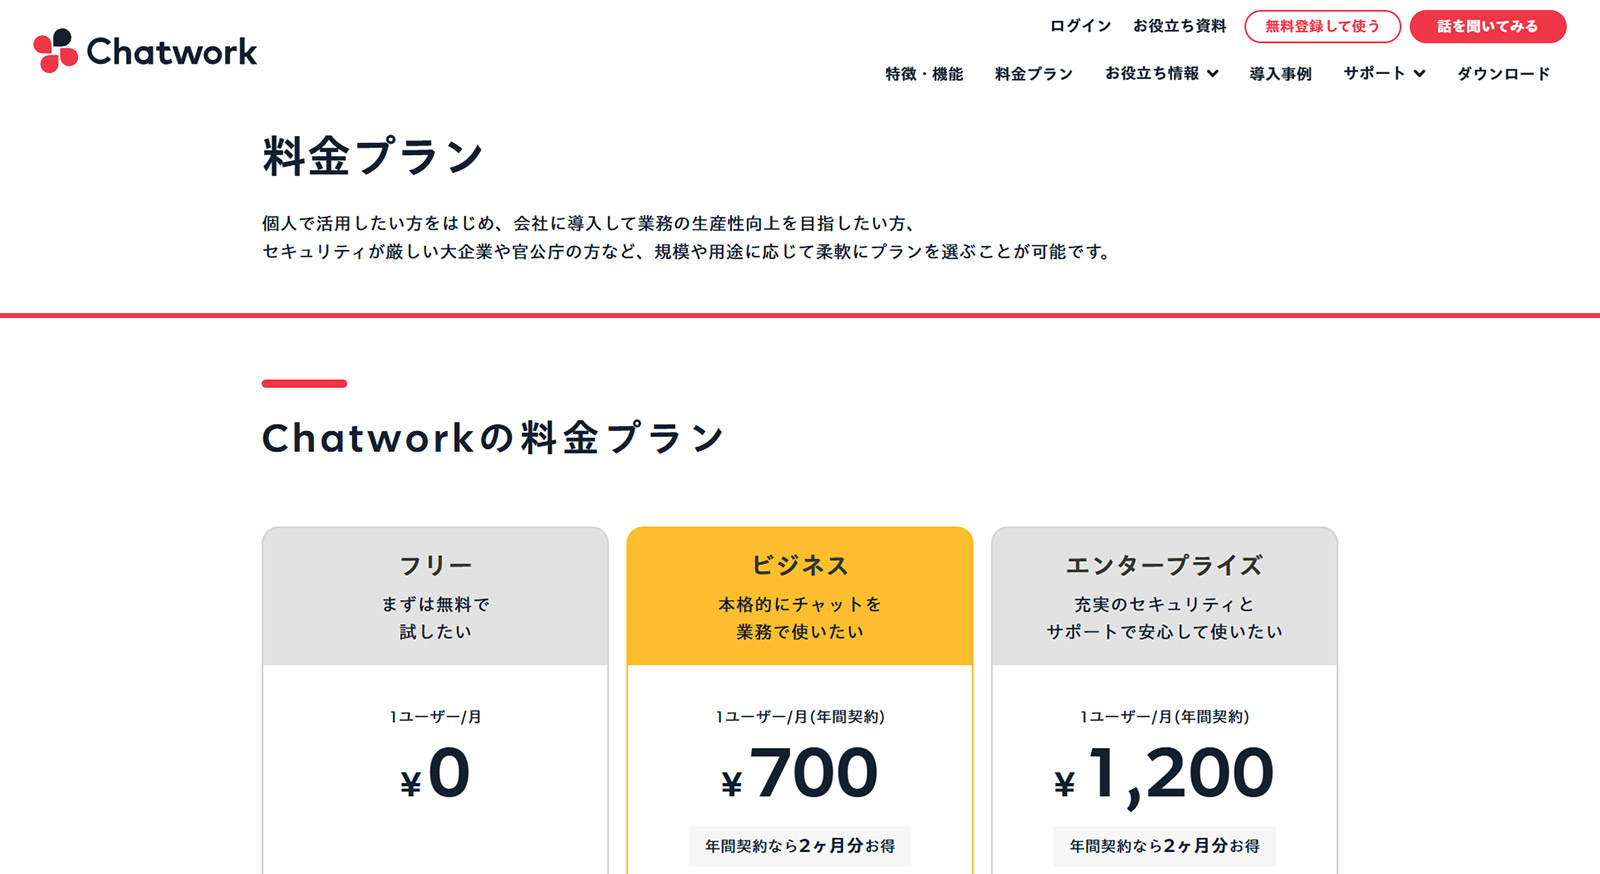Click the ¥1,200 price in the Enterprise plan
The width and height of the screenshot is (1600, 874).
tap(1164, 776)
